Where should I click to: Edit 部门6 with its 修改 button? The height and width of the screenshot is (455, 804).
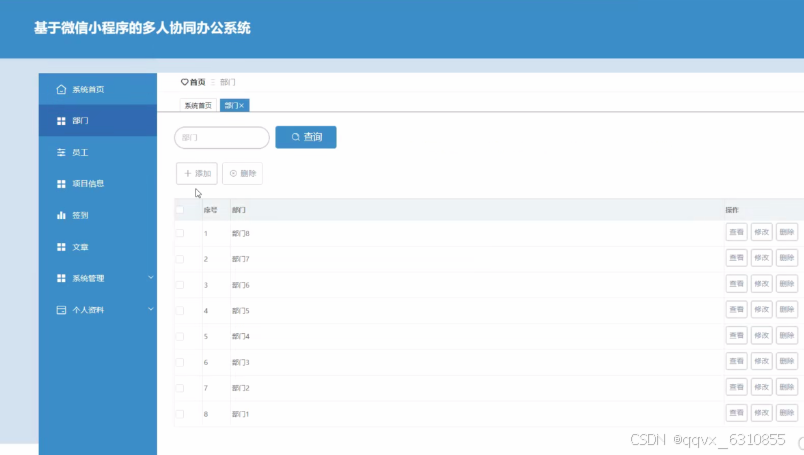pos(761,284)
